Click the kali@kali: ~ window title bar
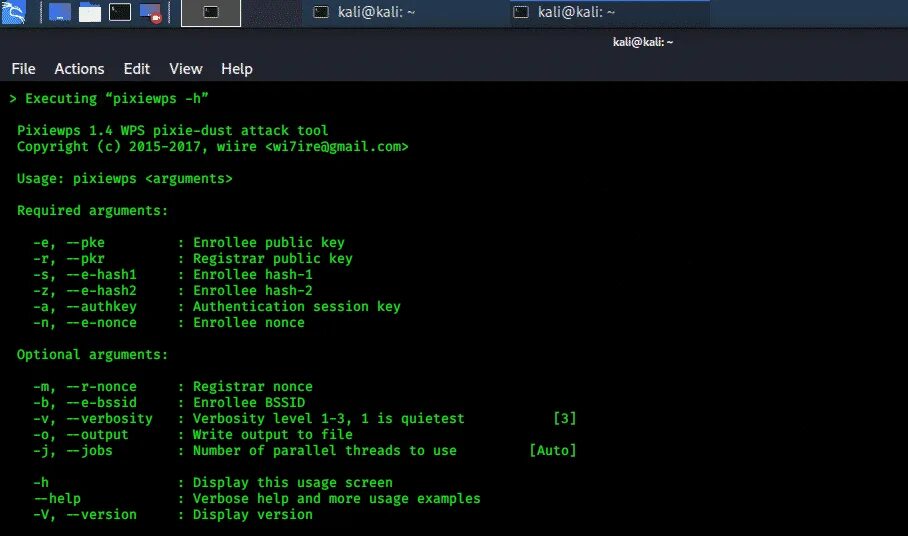 643,42
